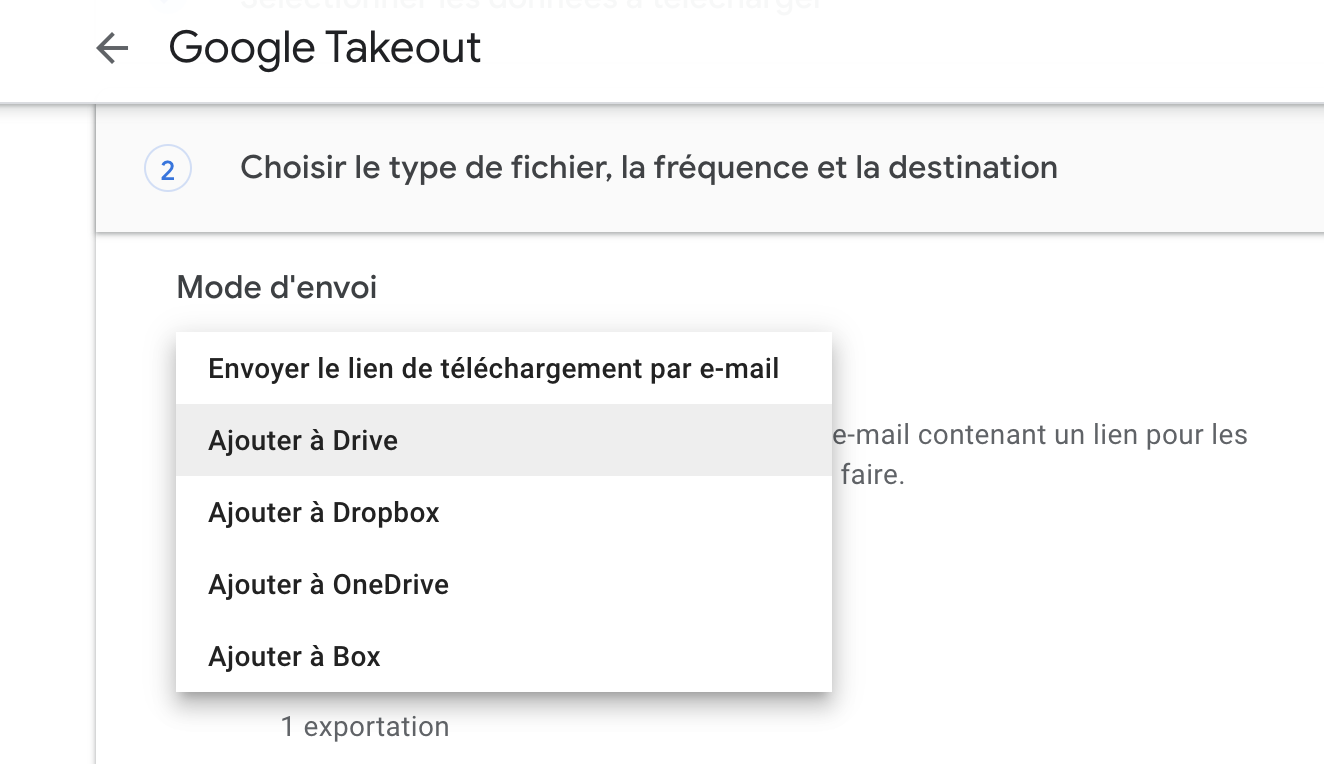Choose 'Envoyer le lien de téléchargement par e-mail'
The image size is (1324, 764).
click(x=493, y=368)
